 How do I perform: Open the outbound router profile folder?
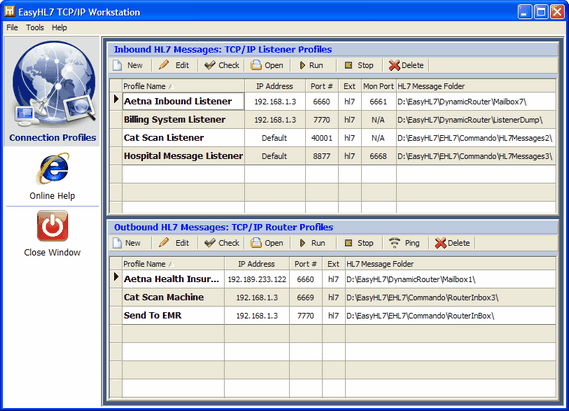pyautogui.click(x=267, y=243)
